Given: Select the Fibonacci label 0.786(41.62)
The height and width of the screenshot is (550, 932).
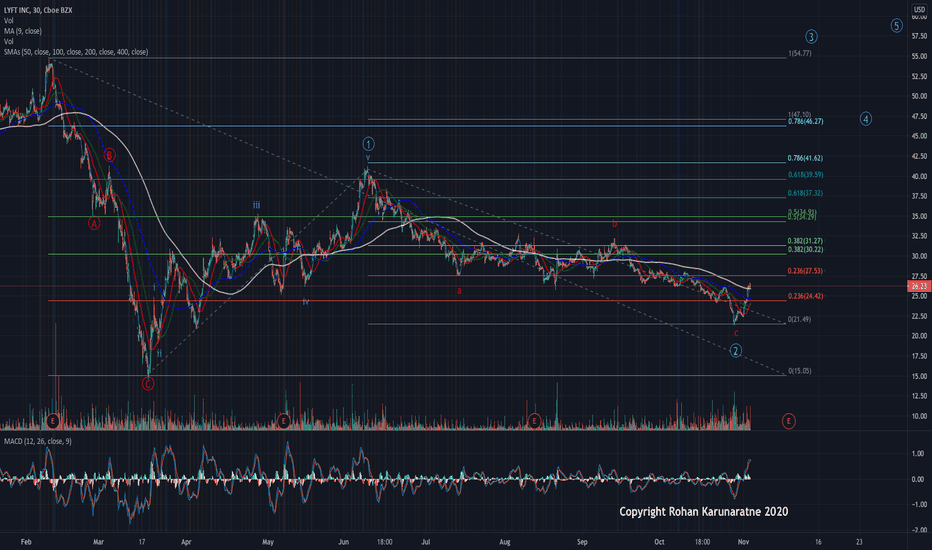Looking at the screenshot, I should (x=805, y=158).
